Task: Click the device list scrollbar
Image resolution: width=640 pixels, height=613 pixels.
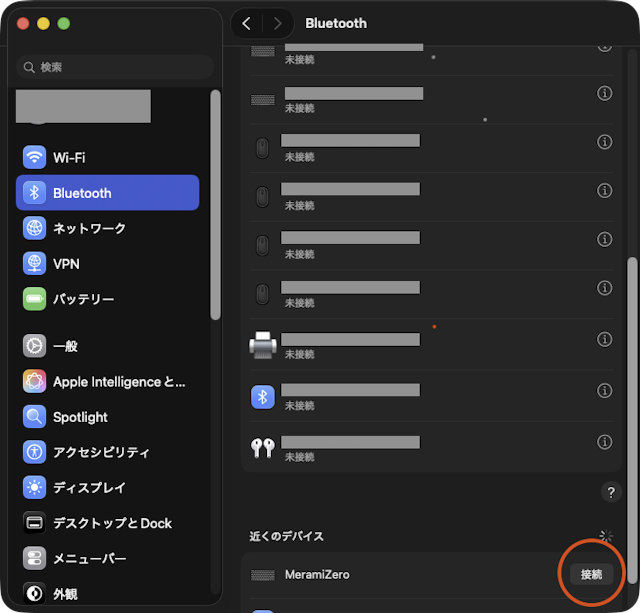Action: (x=632, y=420)
